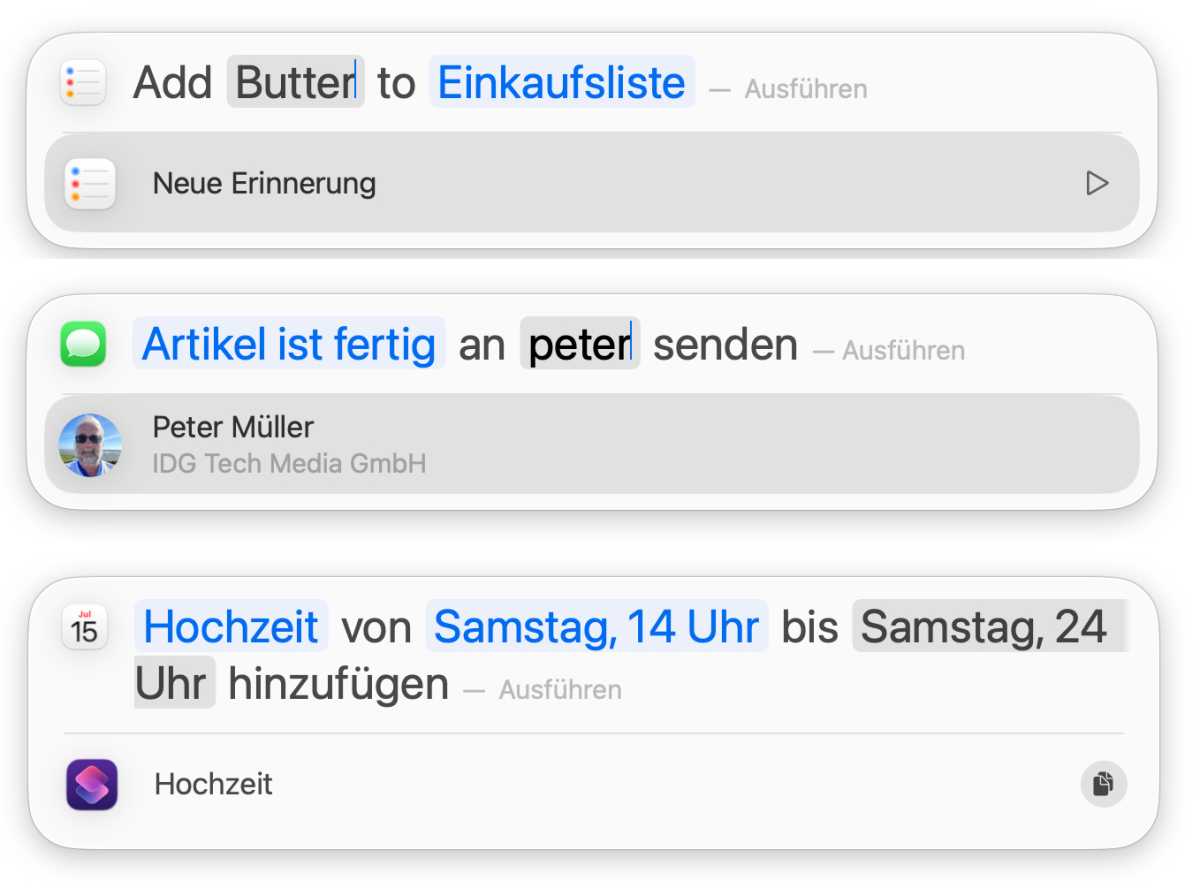Click the Reminders app icon beside Add Butter
Image resolution: width=1200 pixels, height=888 pixels.
click(83, 82)
